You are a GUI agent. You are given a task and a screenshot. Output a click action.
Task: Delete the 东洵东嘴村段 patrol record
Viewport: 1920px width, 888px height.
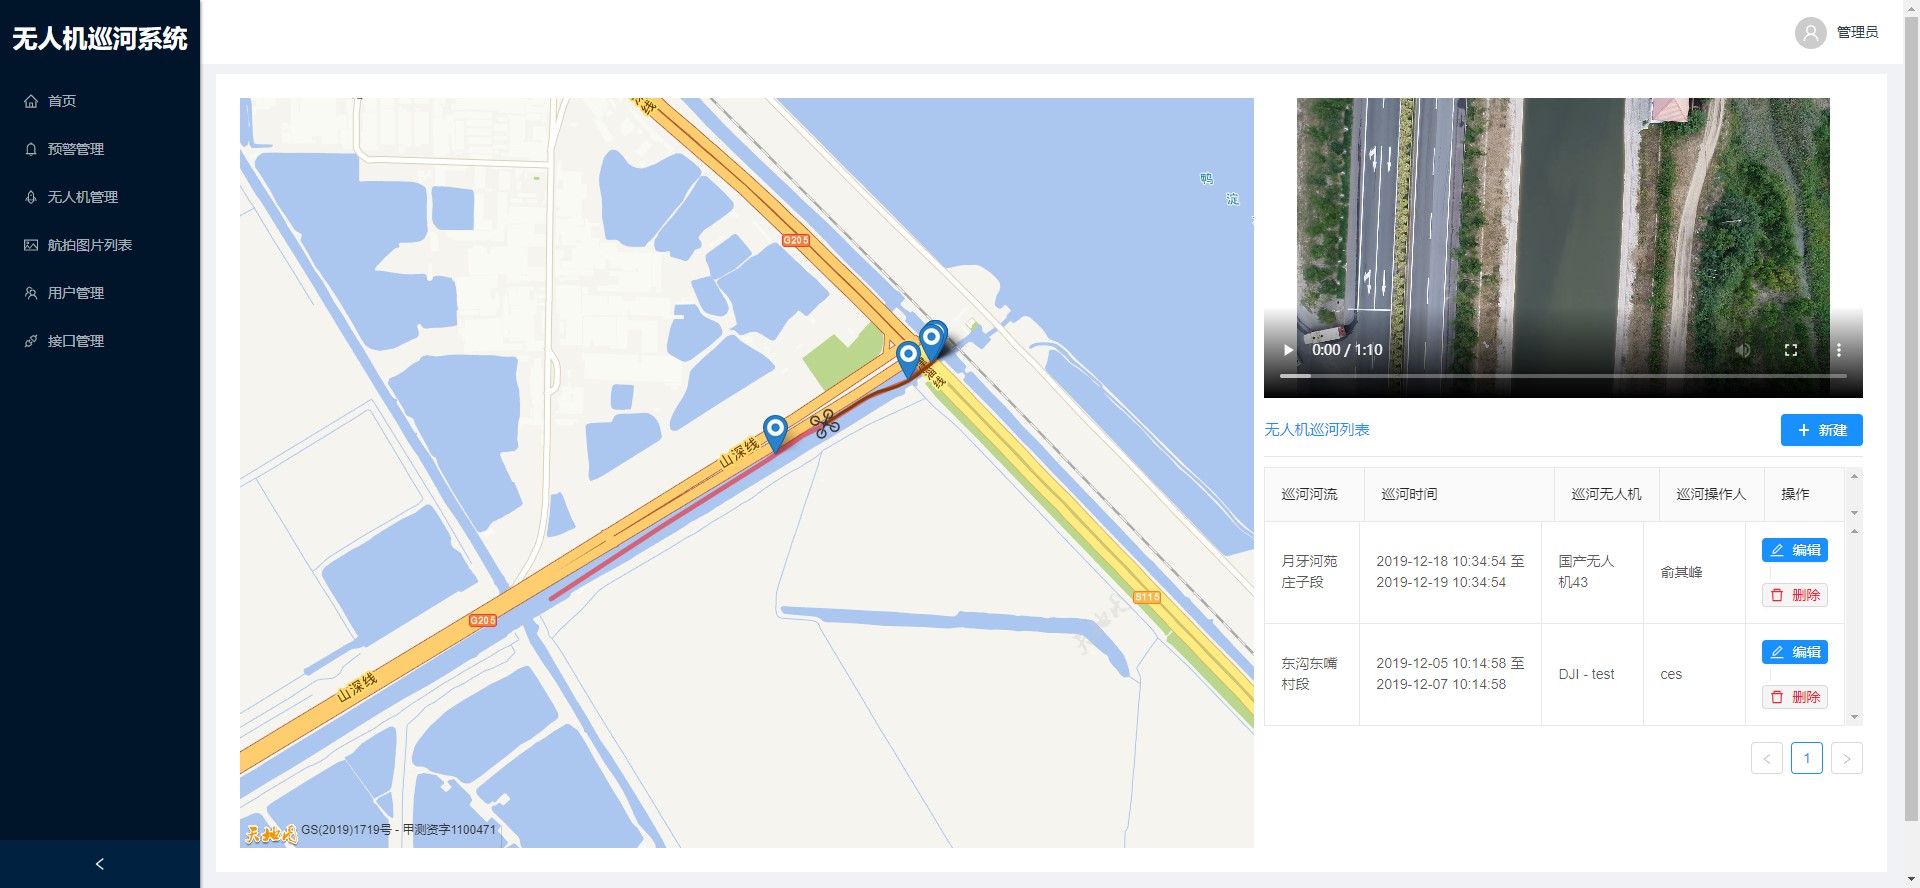click(1795, 697)
